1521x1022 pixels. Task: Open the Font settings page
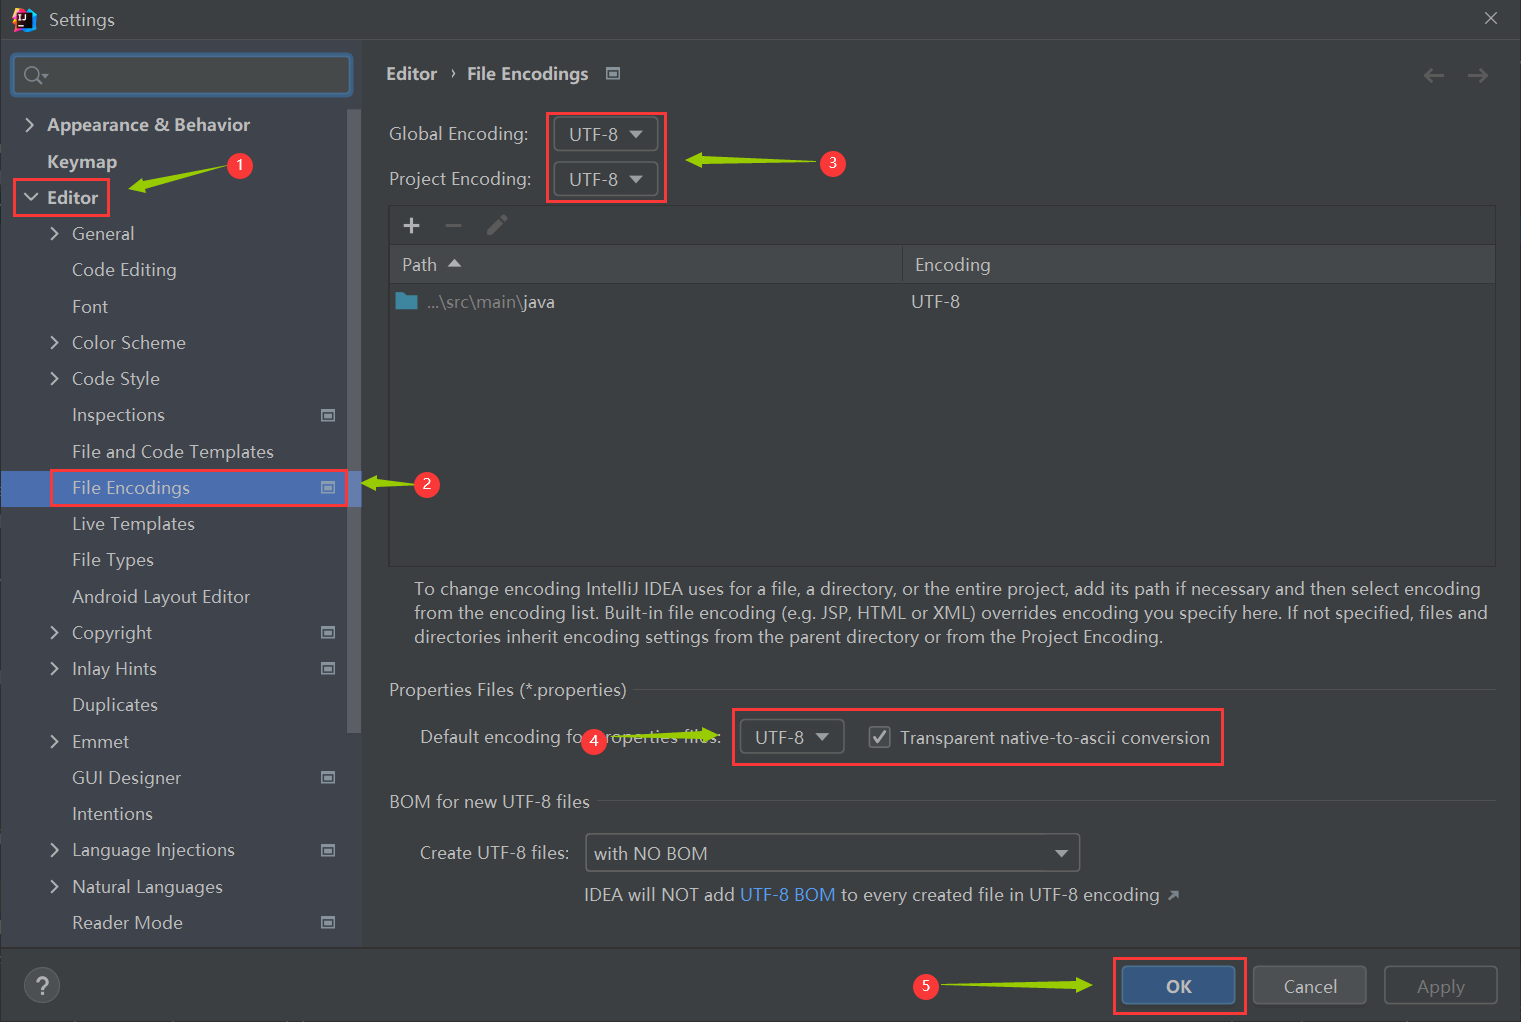(x=90, y=307)
